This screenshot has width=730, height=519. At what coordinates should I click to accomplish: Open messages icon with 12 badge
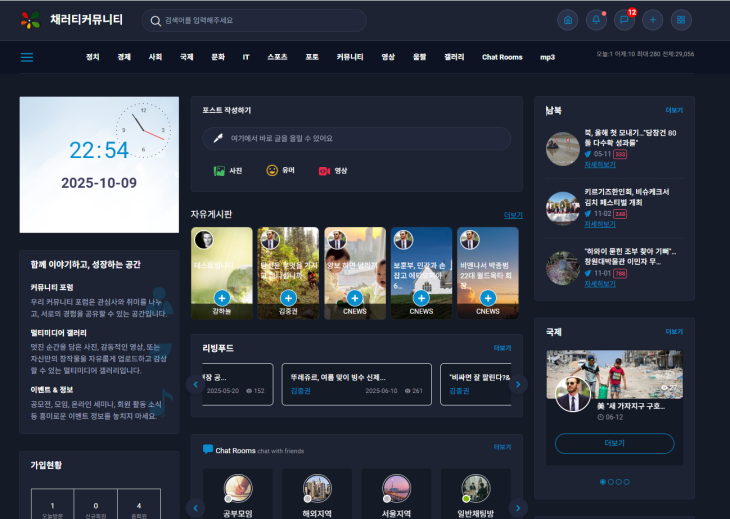point(624,20)
